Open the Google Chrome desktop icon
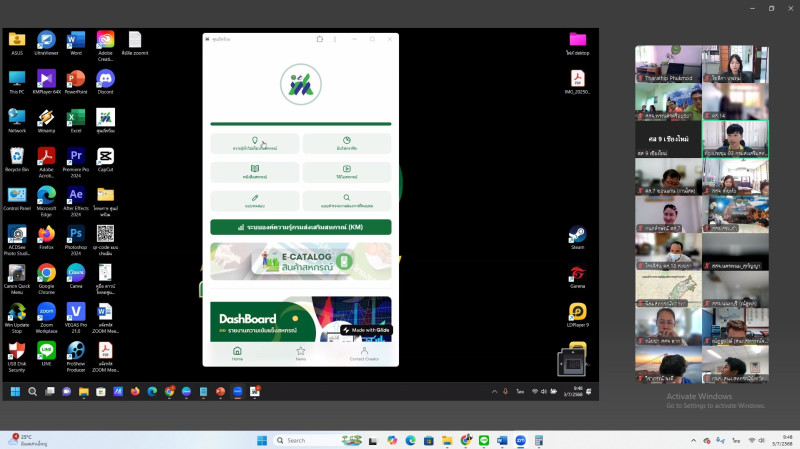Image resolution: width=800 pixels, height=449 pixels. click(46, 279)
